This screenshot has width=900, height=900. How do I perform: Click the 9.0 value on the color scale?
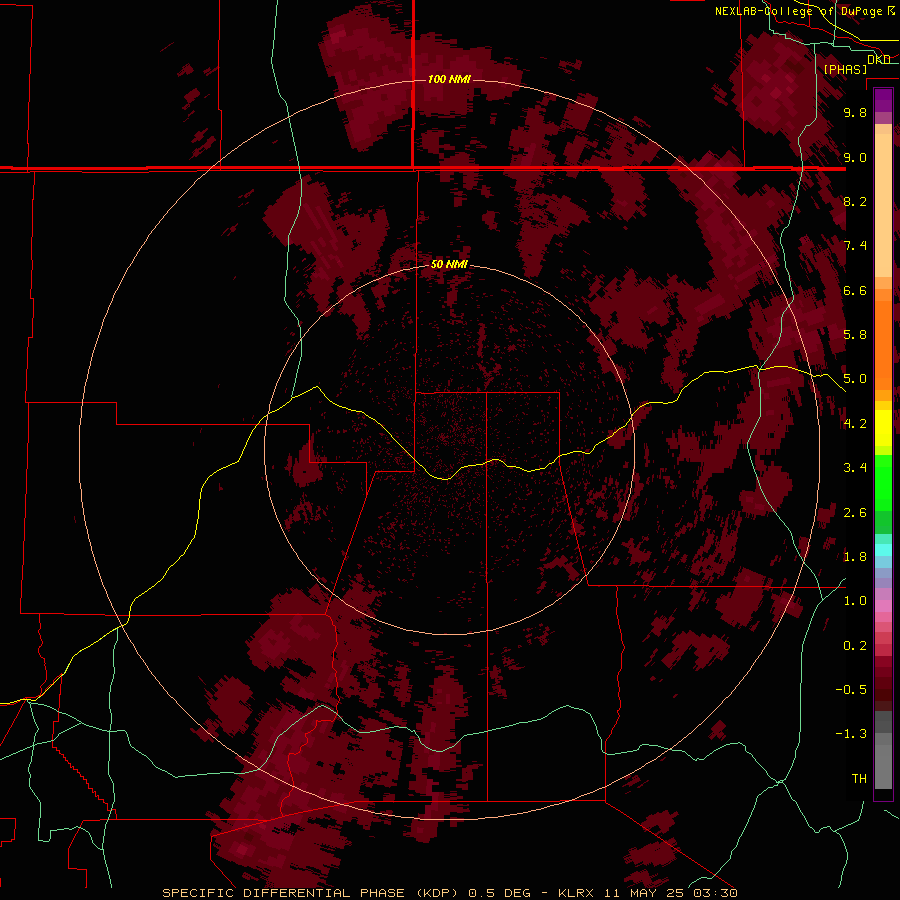855,157
